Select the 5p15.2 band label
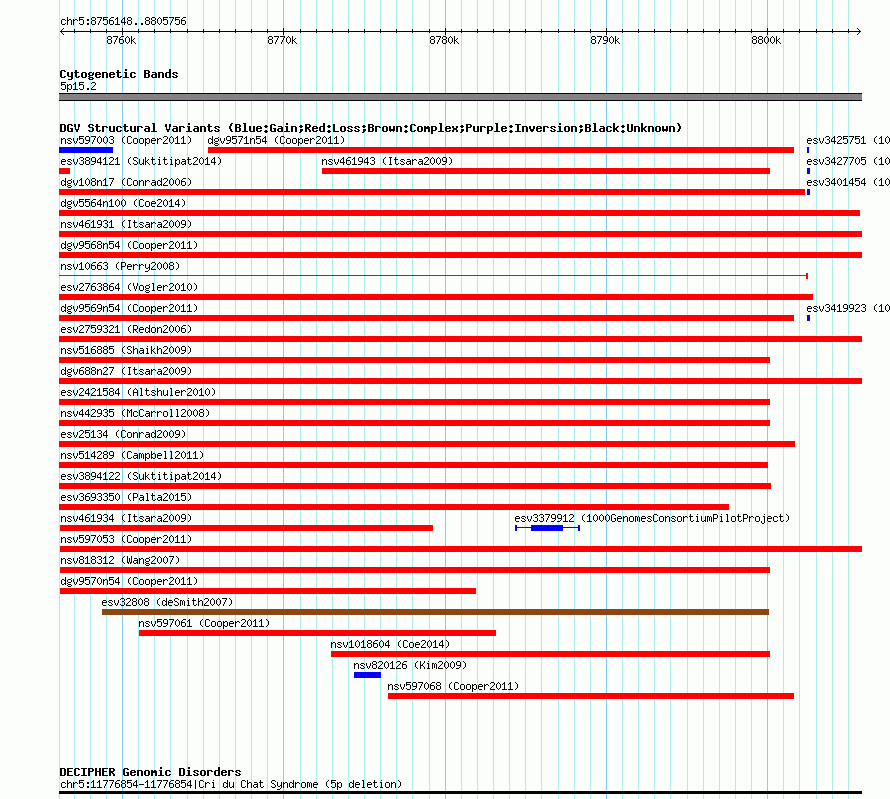Screen dimensions: 890x799 click(x=78, y=86)
